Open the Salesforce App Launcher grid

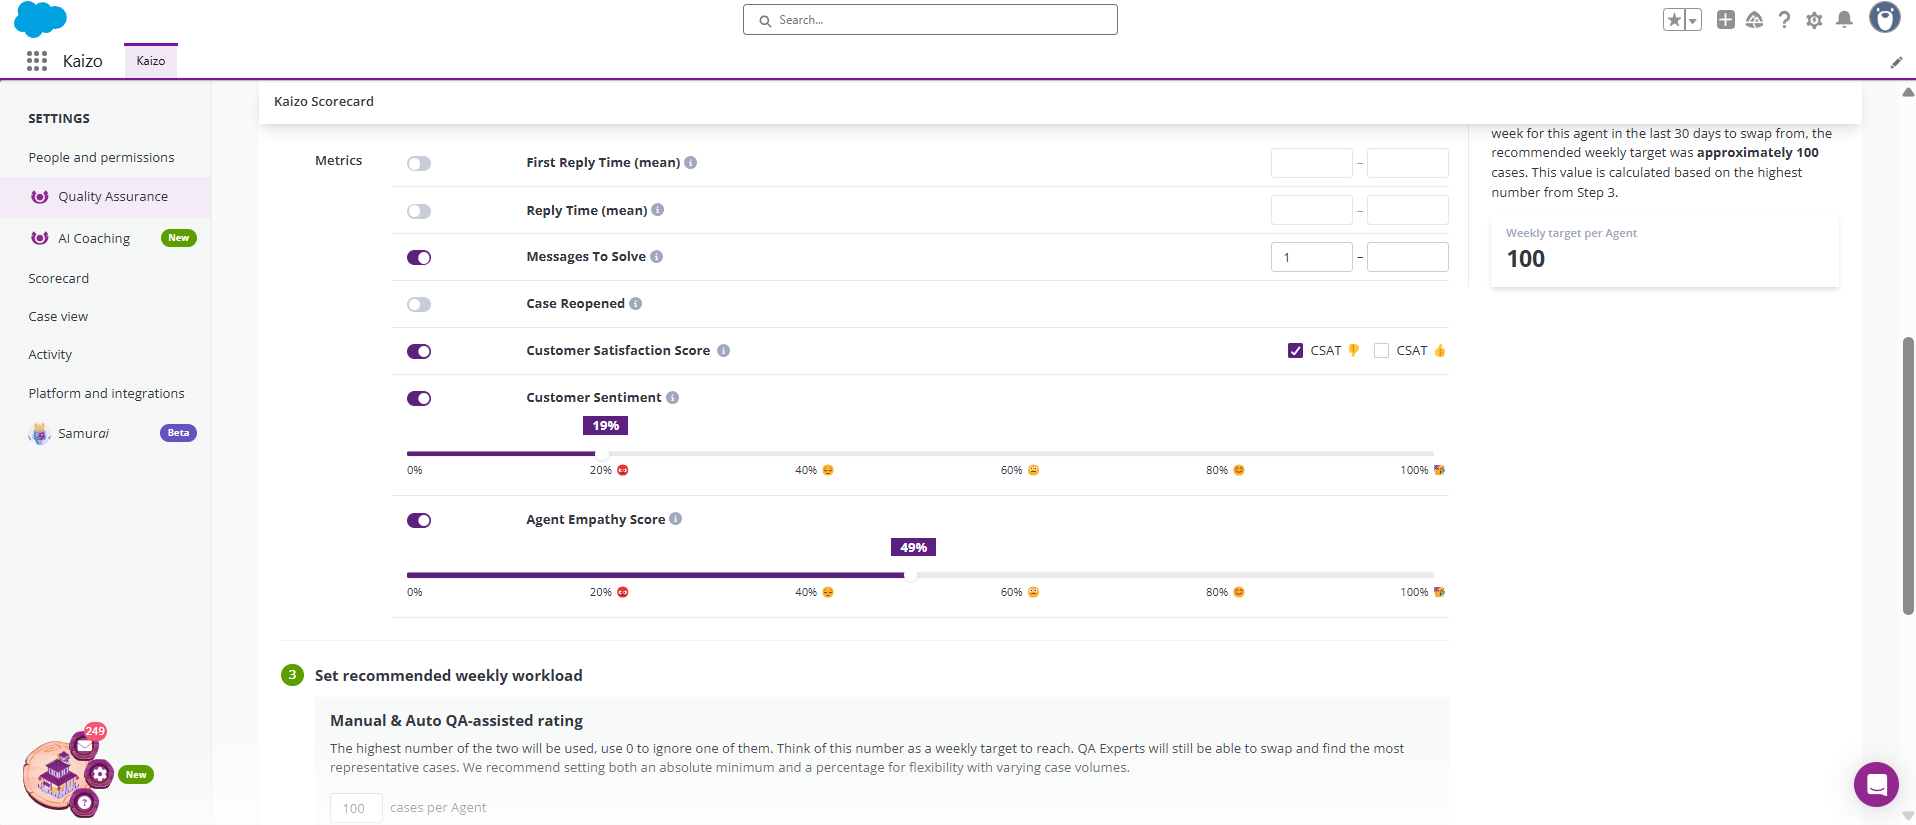pyautogui.click(x=37, y=61)
